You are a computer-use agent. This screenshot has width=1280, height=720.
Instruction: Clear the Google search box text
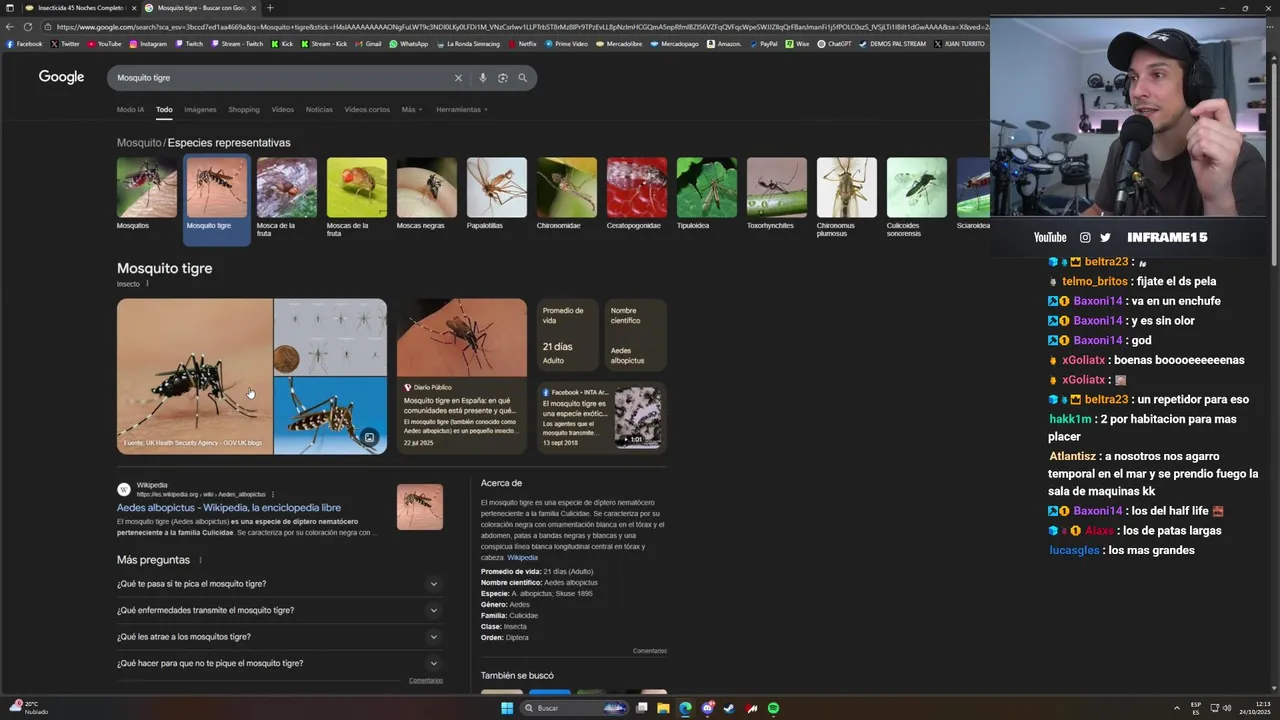pos(458,78)
